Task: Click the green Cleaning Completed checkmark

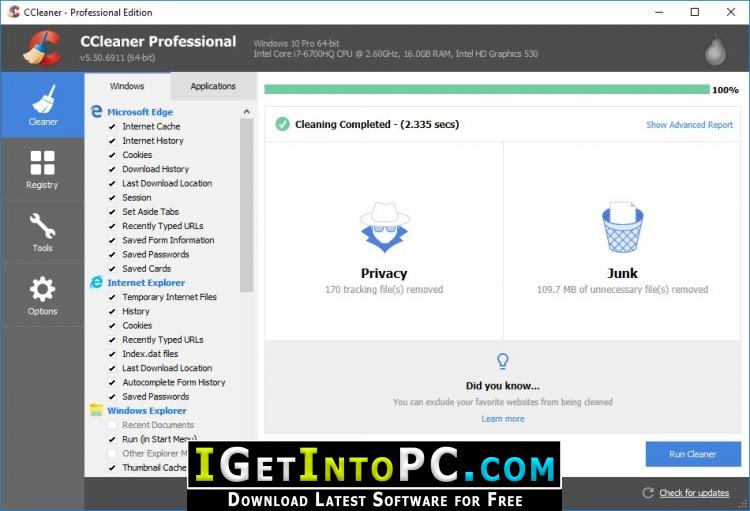Action: click(282, 124)
